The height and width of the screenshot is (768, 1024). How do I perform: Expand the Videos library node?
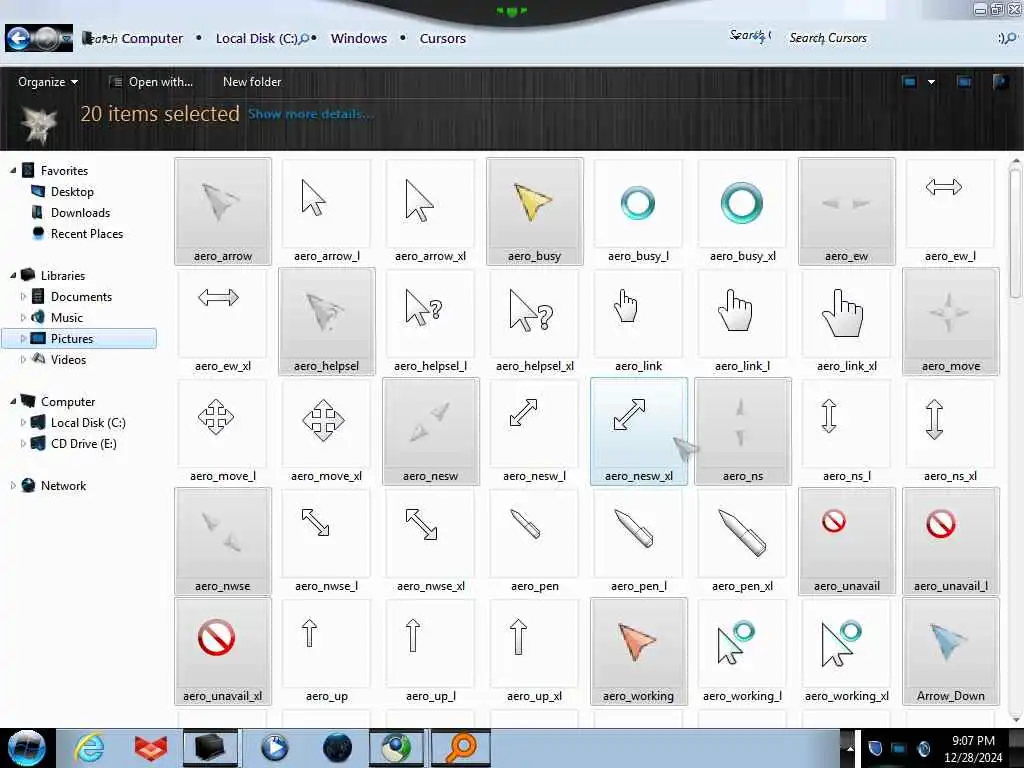(24, 359)
